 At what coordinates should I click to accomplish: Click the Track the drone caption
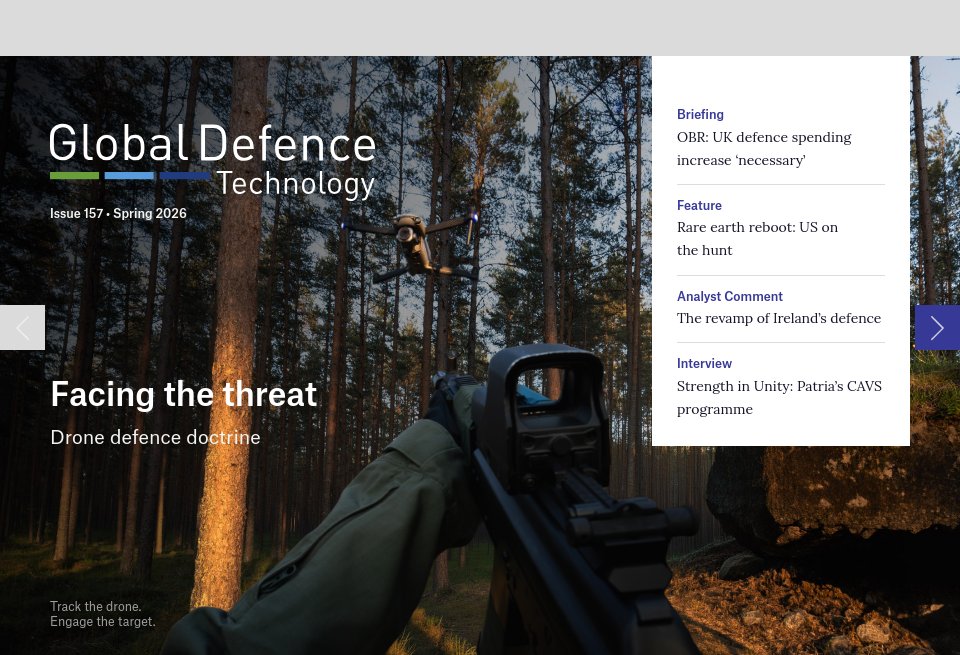102,614
